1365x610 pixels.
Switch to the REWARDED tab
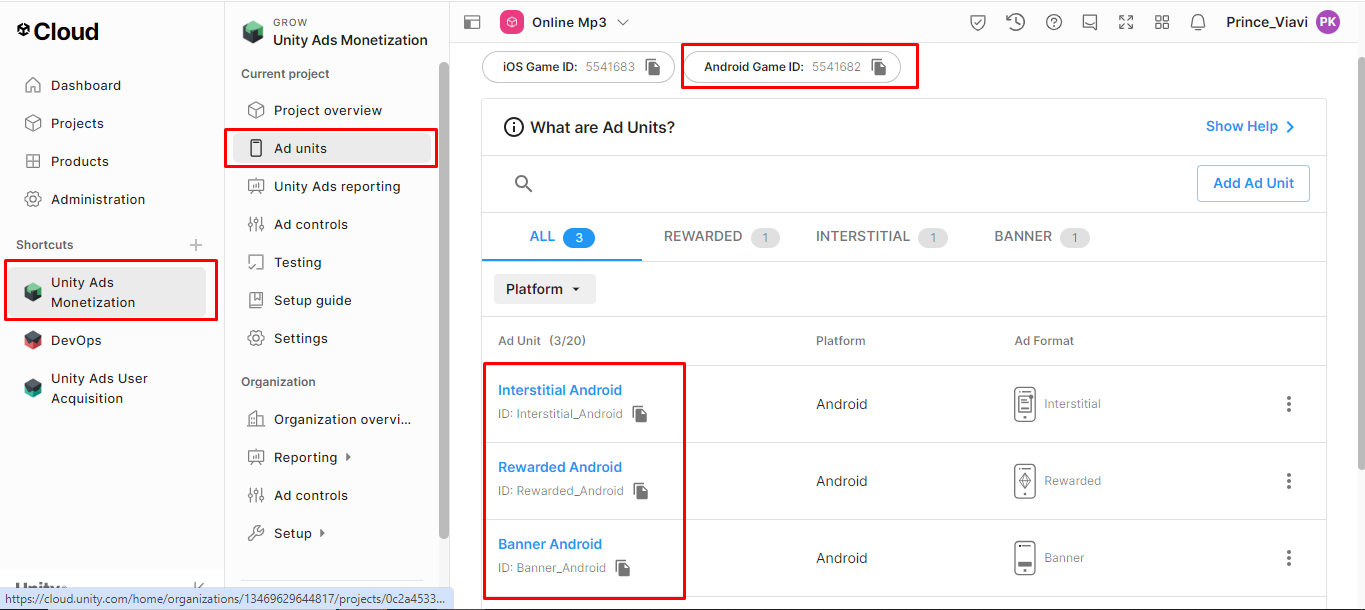point(703,237)
